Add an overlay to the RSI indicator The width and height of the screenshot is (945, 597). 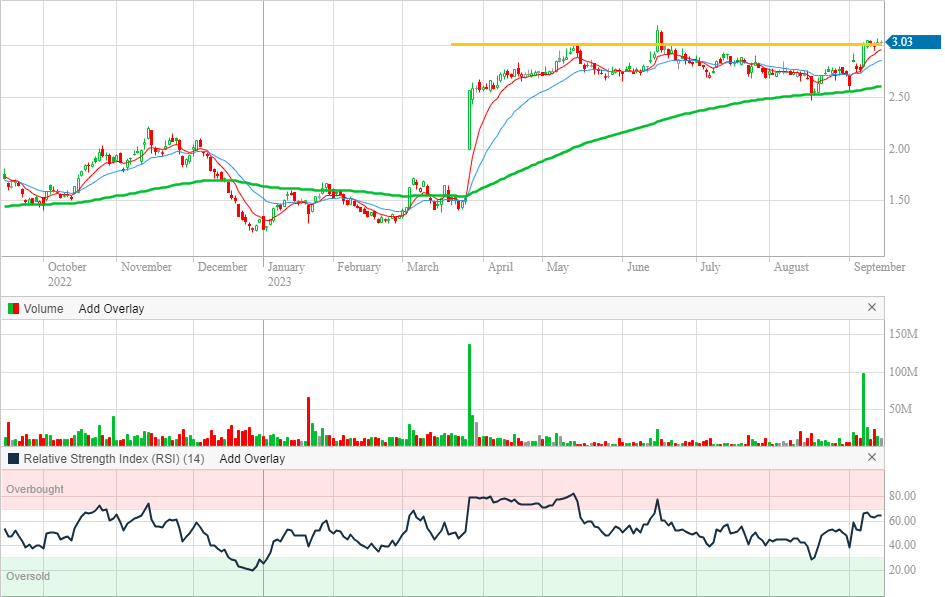coord(252,459)
